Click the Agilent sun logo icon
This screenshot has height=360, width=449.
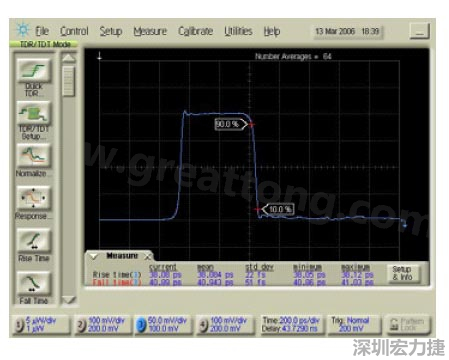(23, 30)
